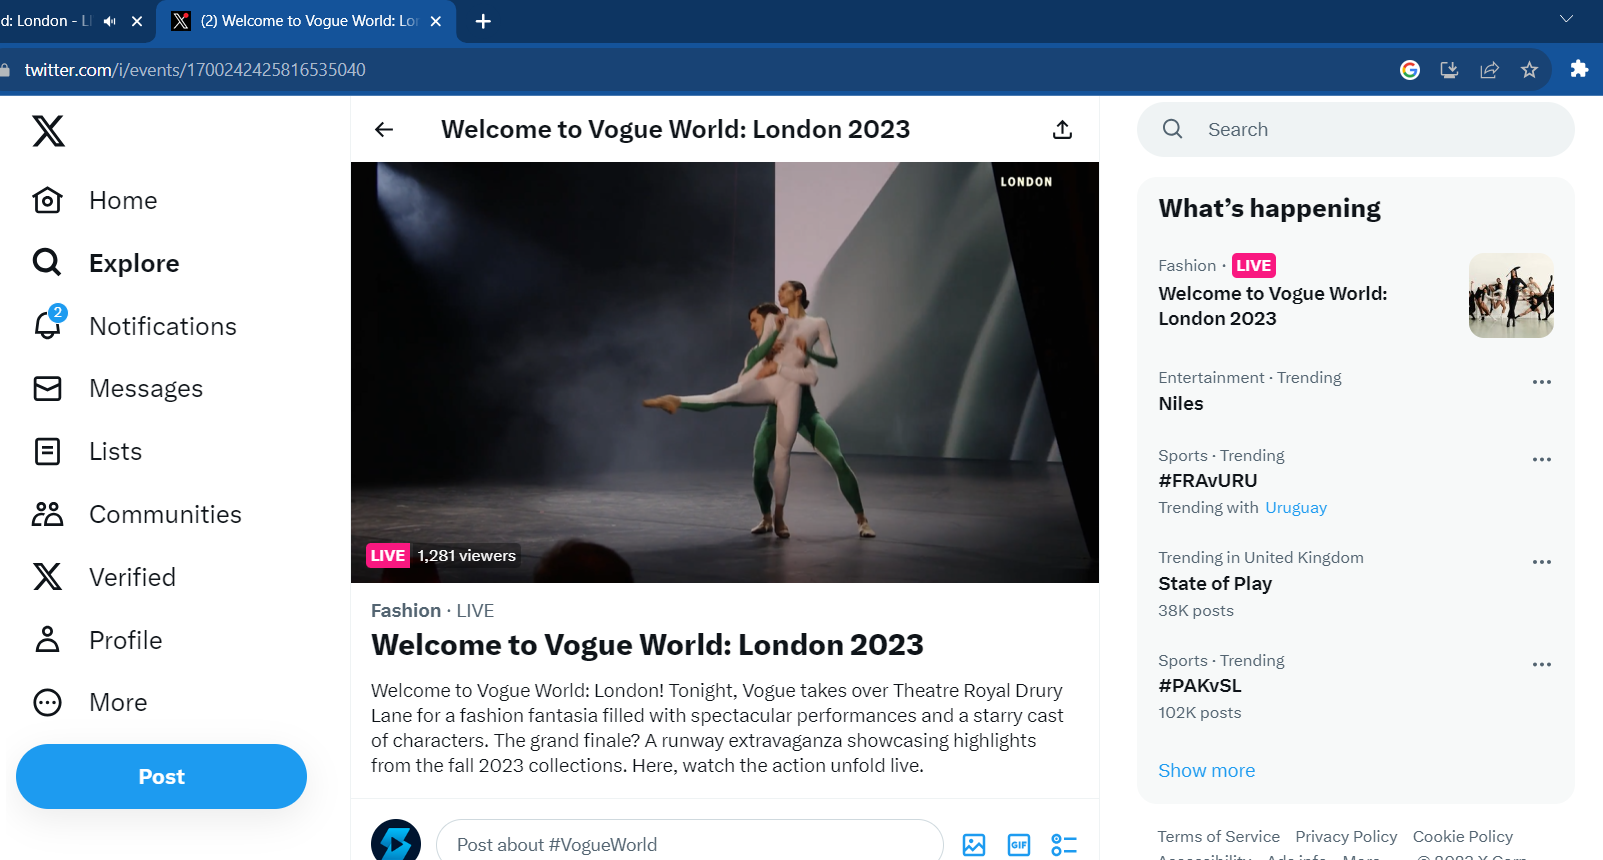Click the search magnifier icon

[1173, 129]
